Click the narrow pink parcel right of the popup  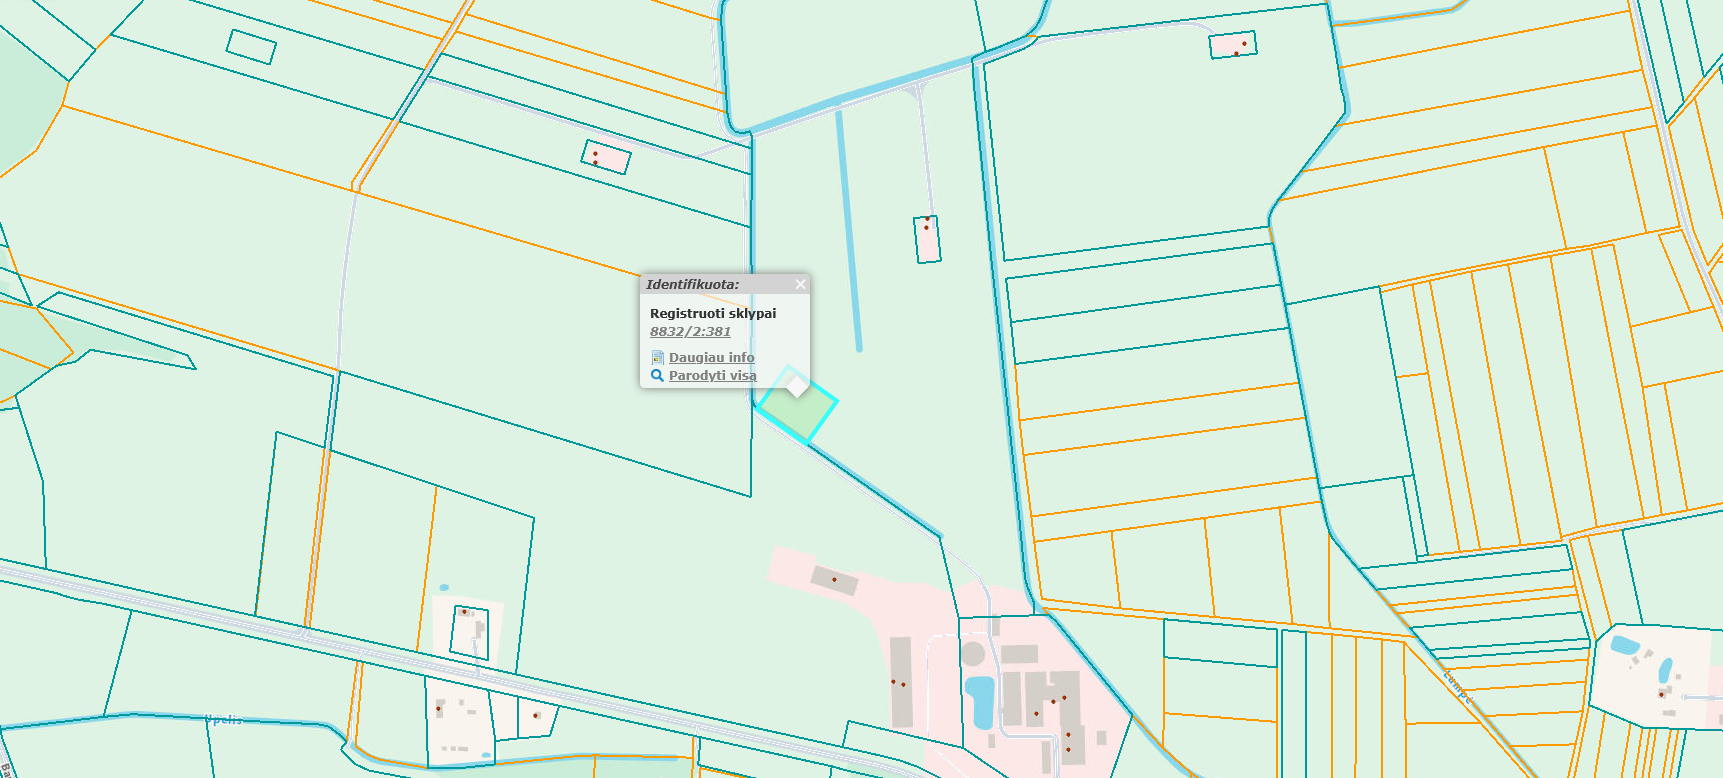click(x=927, y=240)
